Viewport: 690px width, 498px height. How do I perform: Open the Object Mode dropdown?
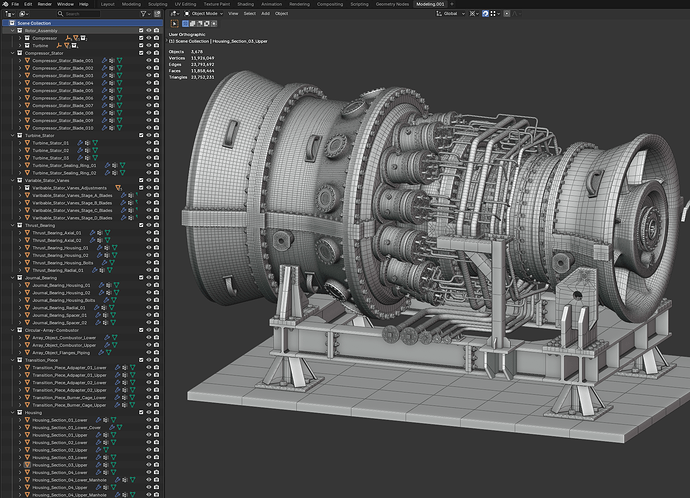[x=204, y=14]
